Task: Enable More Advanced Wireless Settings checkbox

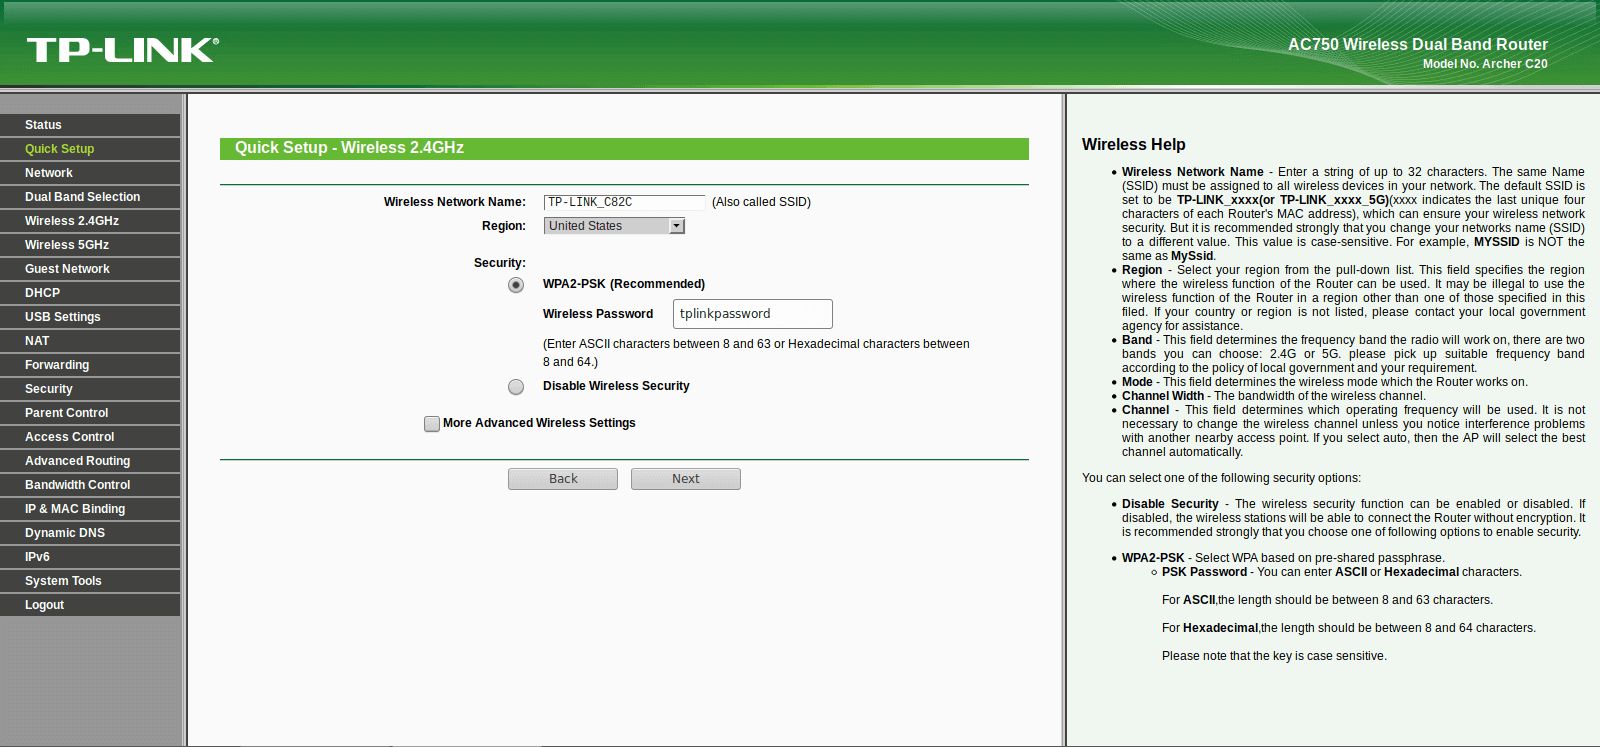Action: [432, 424]
